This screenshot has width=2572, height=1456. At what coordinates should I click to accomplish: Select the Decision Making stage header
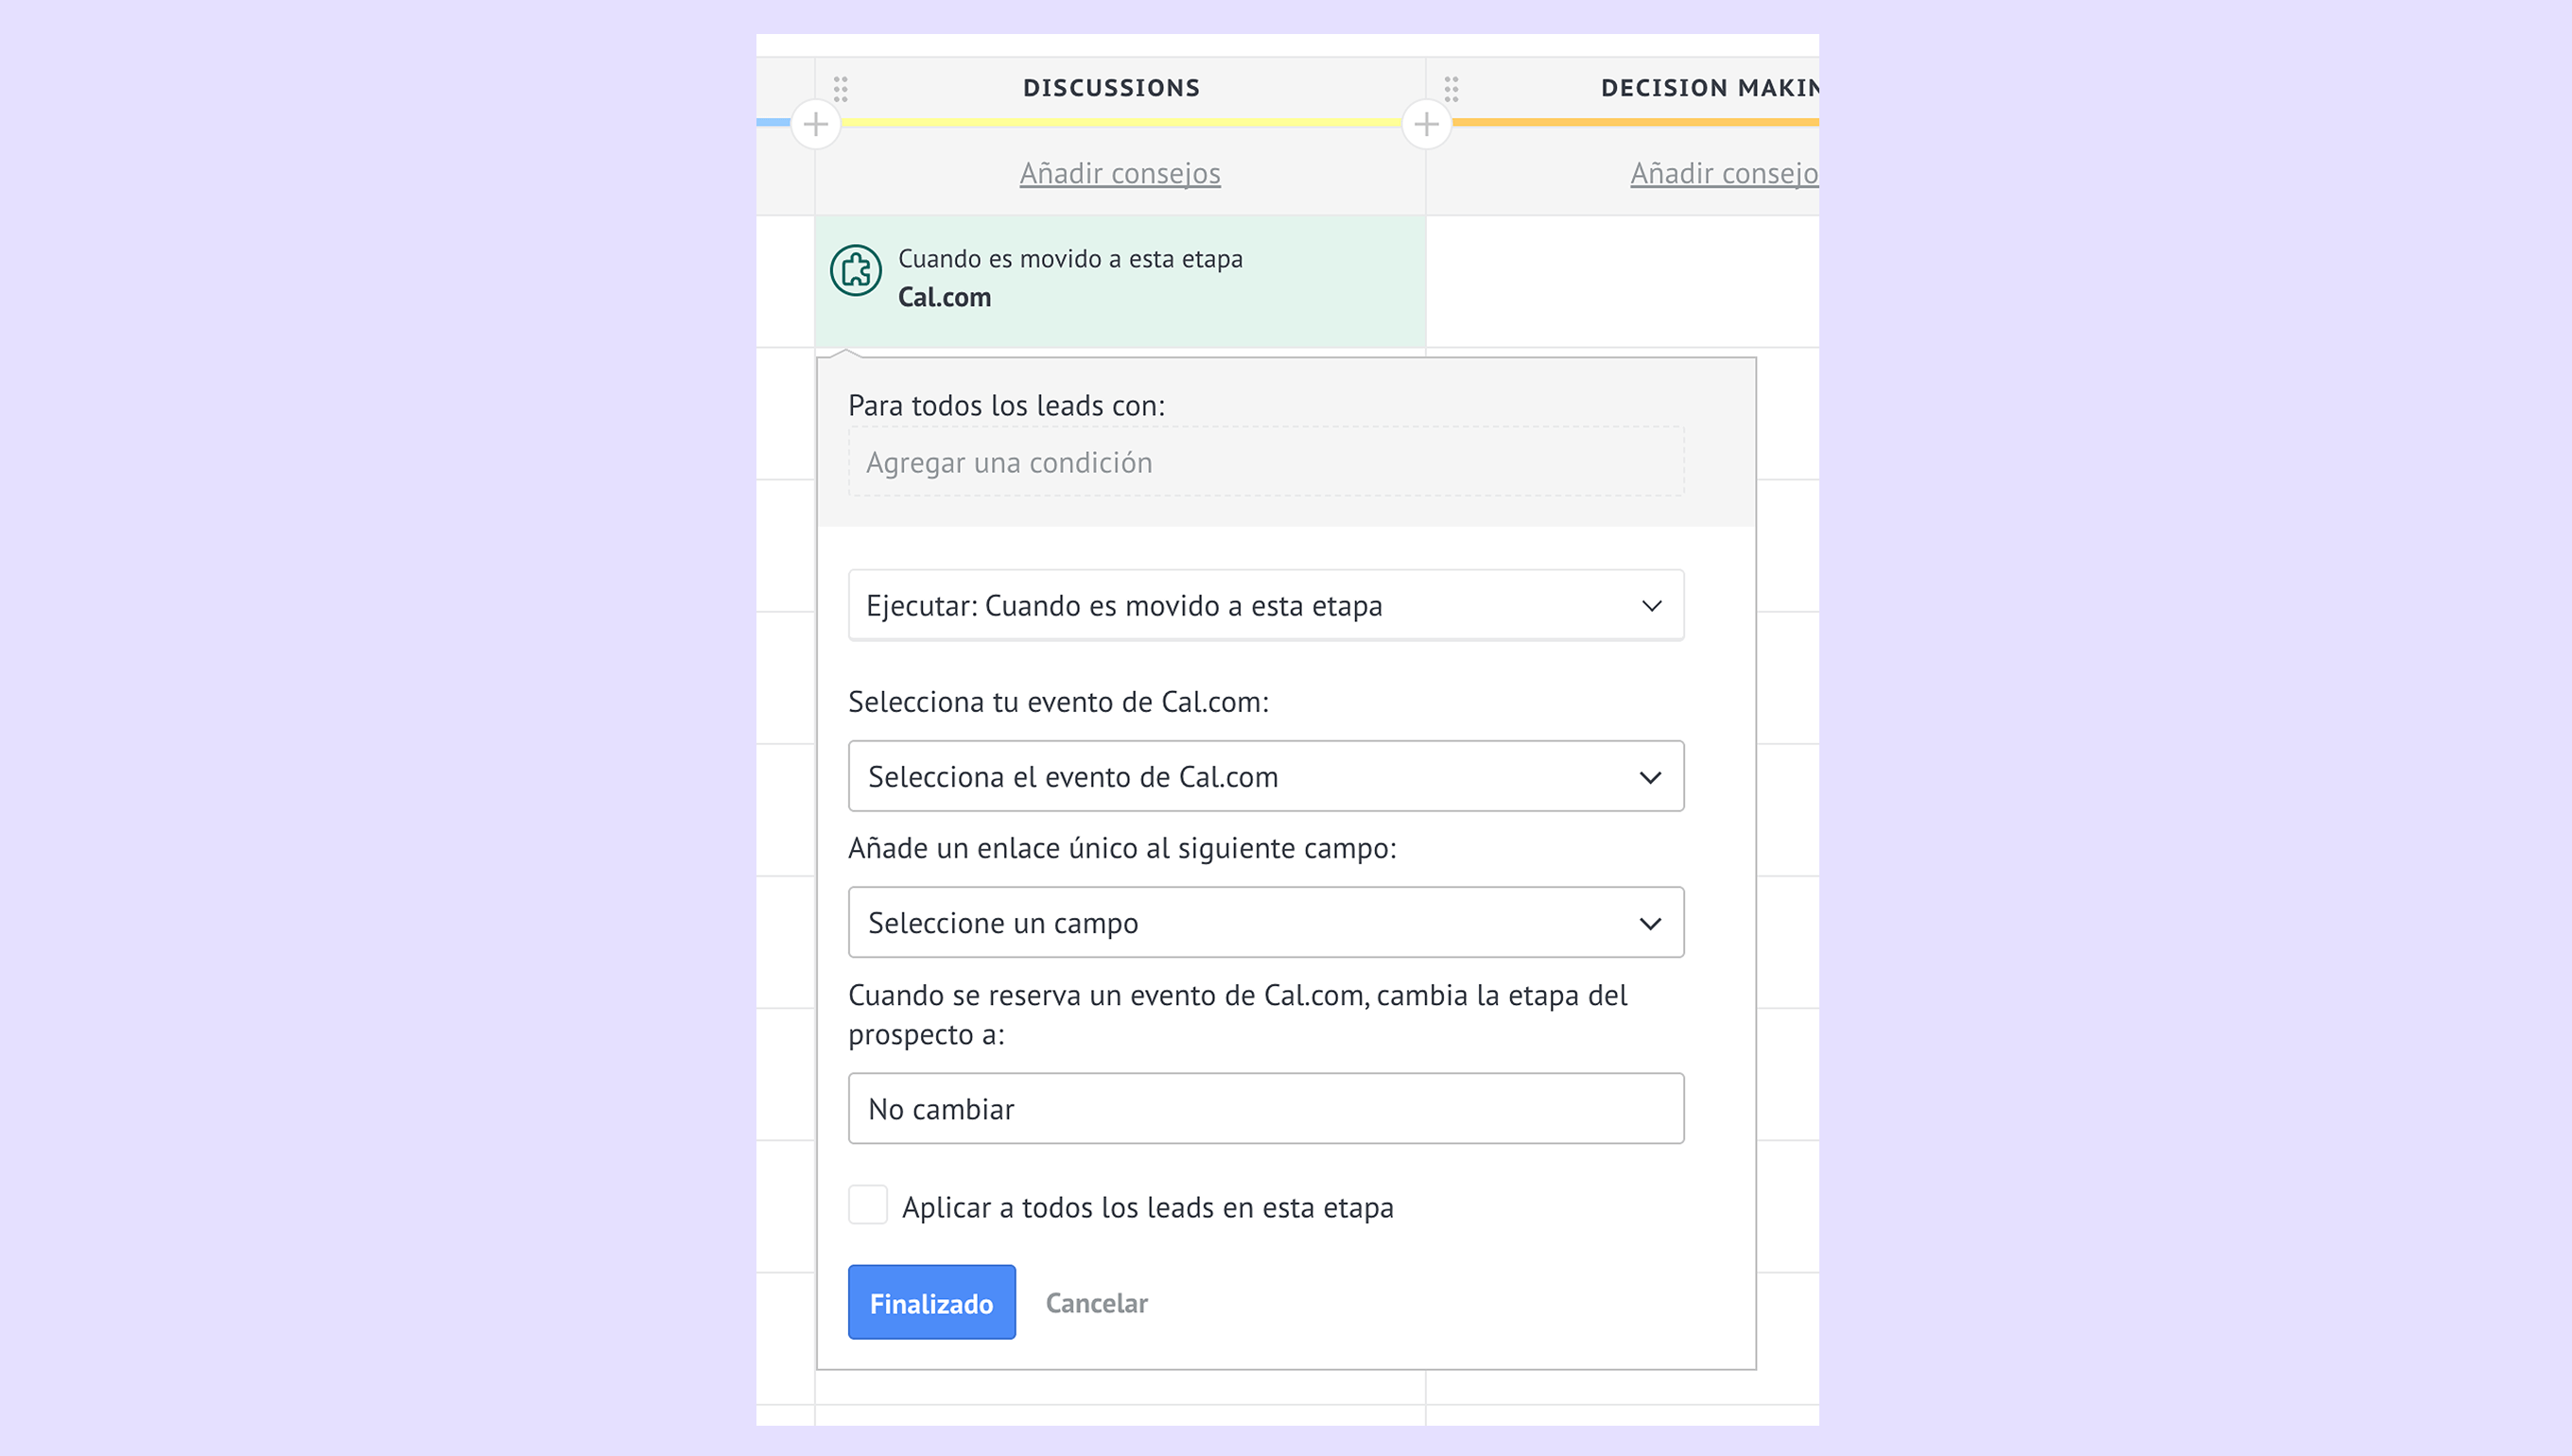(x=1708, y=88)
